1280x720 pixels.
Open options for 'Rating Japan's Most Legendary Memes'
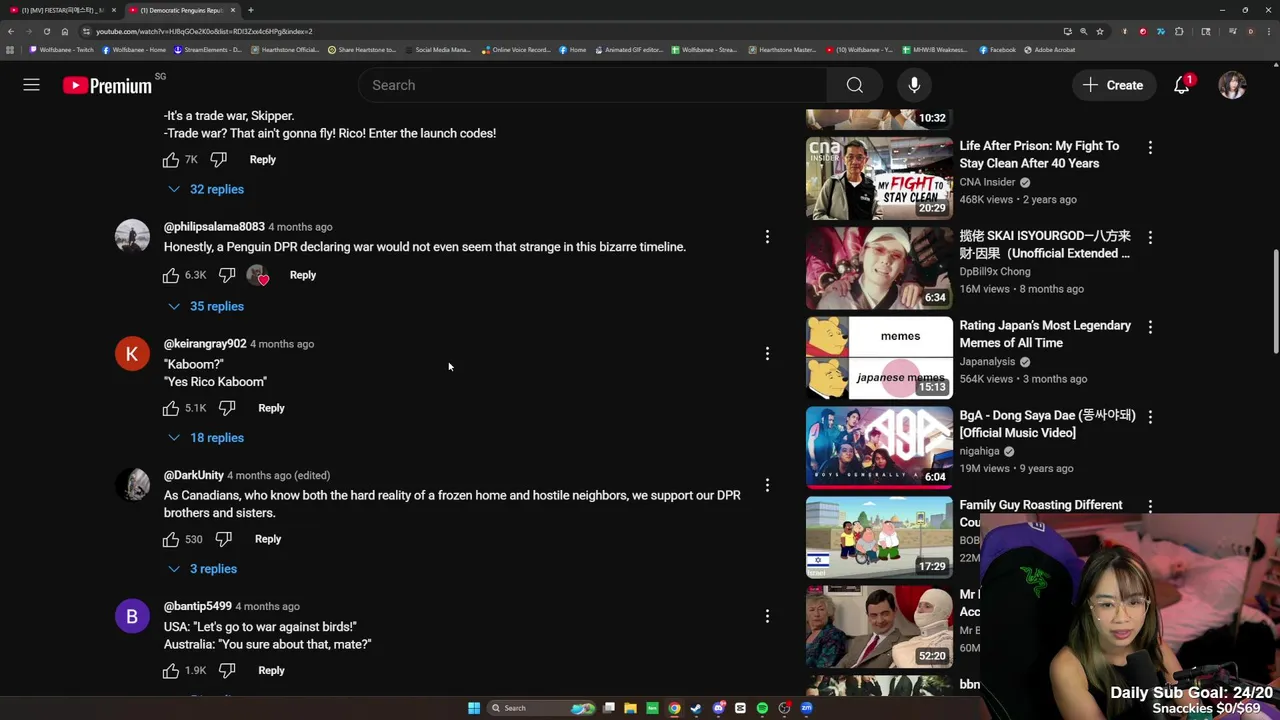pyautogui.click(x=1150, y=327)
